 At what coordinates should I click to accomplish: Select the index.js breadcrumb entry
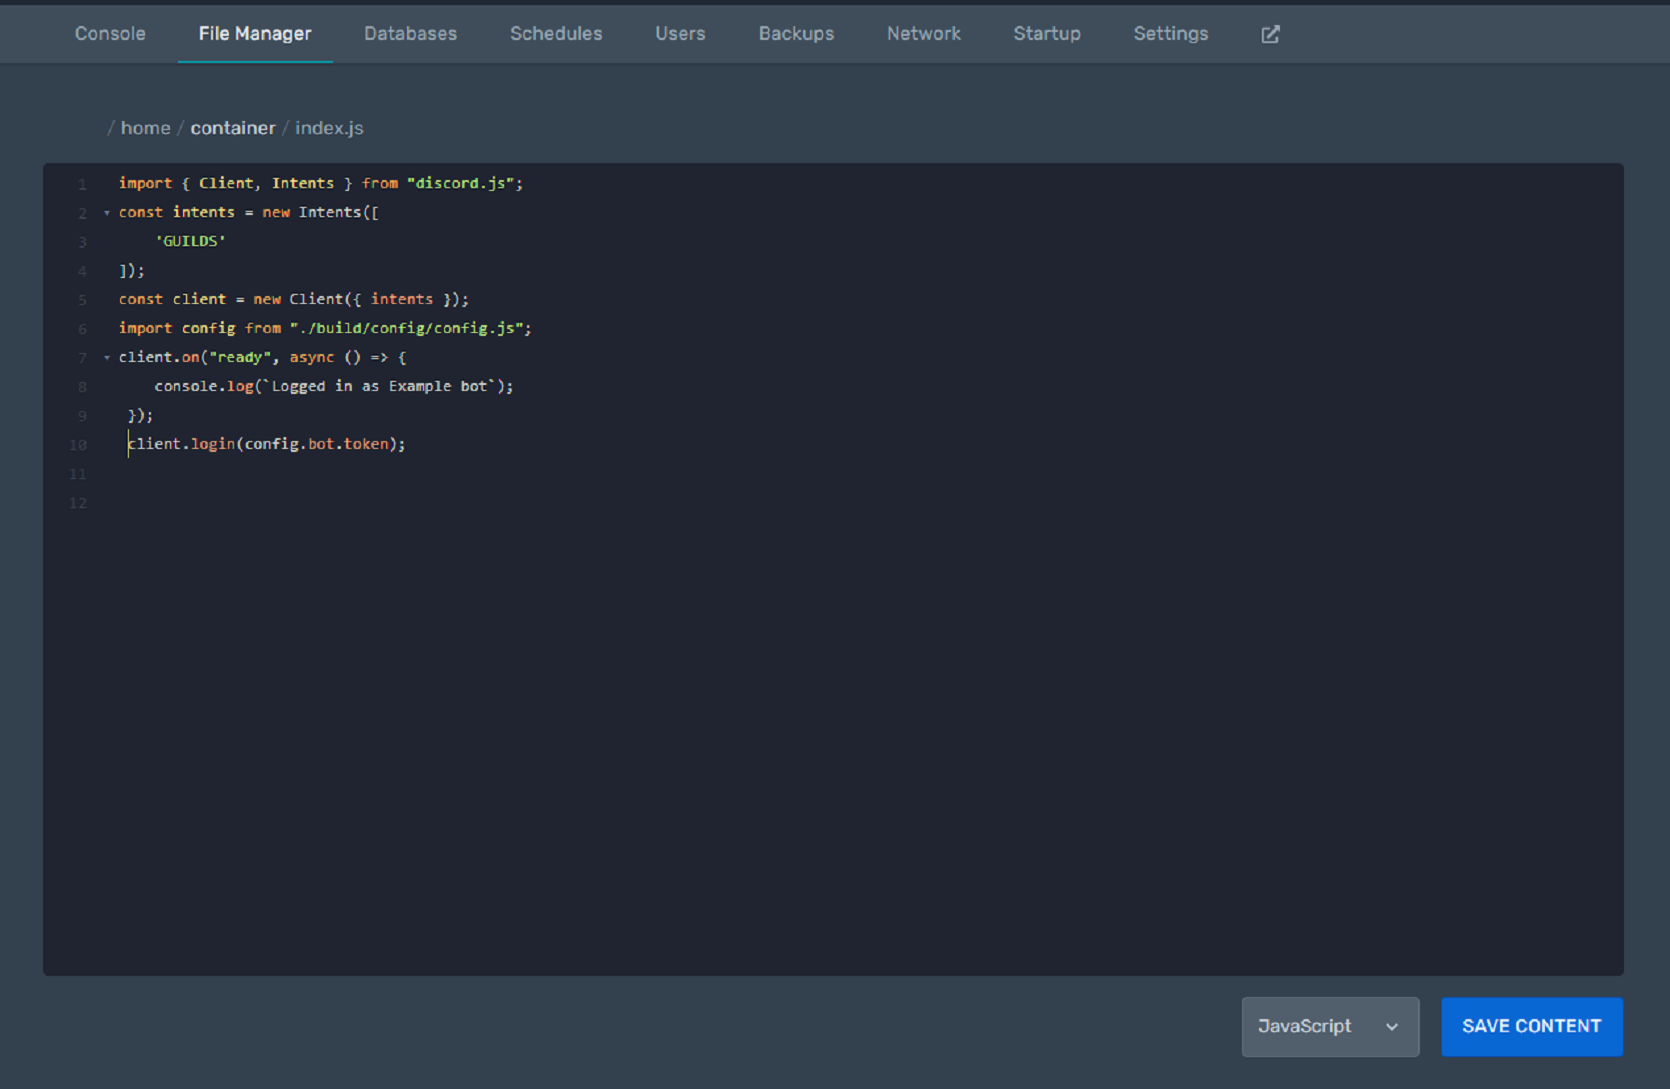(328, 127)
